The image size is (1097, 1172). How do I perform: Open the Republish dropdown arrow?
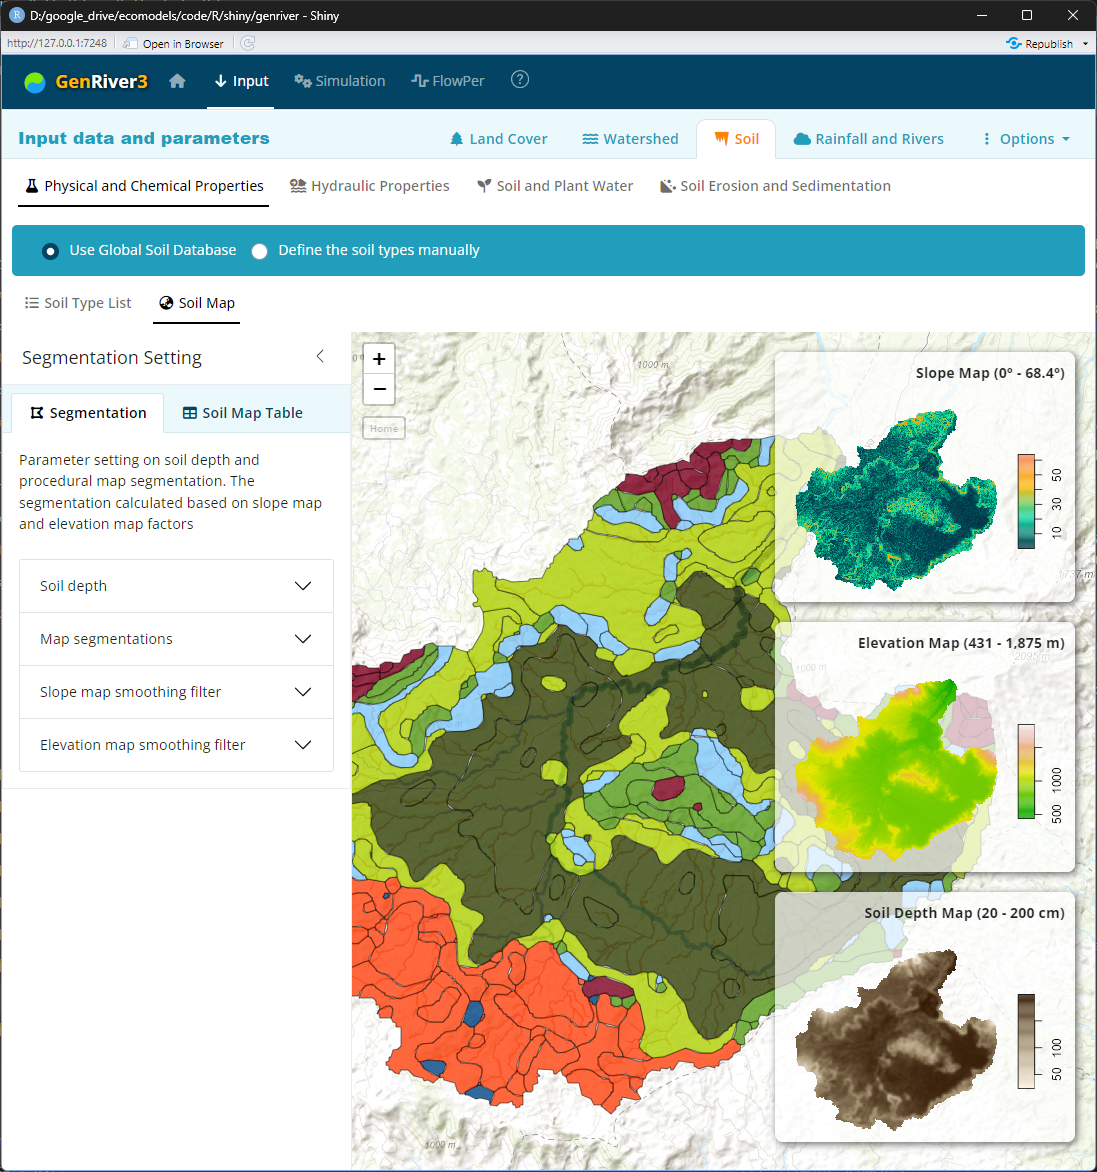point(1085,43)
